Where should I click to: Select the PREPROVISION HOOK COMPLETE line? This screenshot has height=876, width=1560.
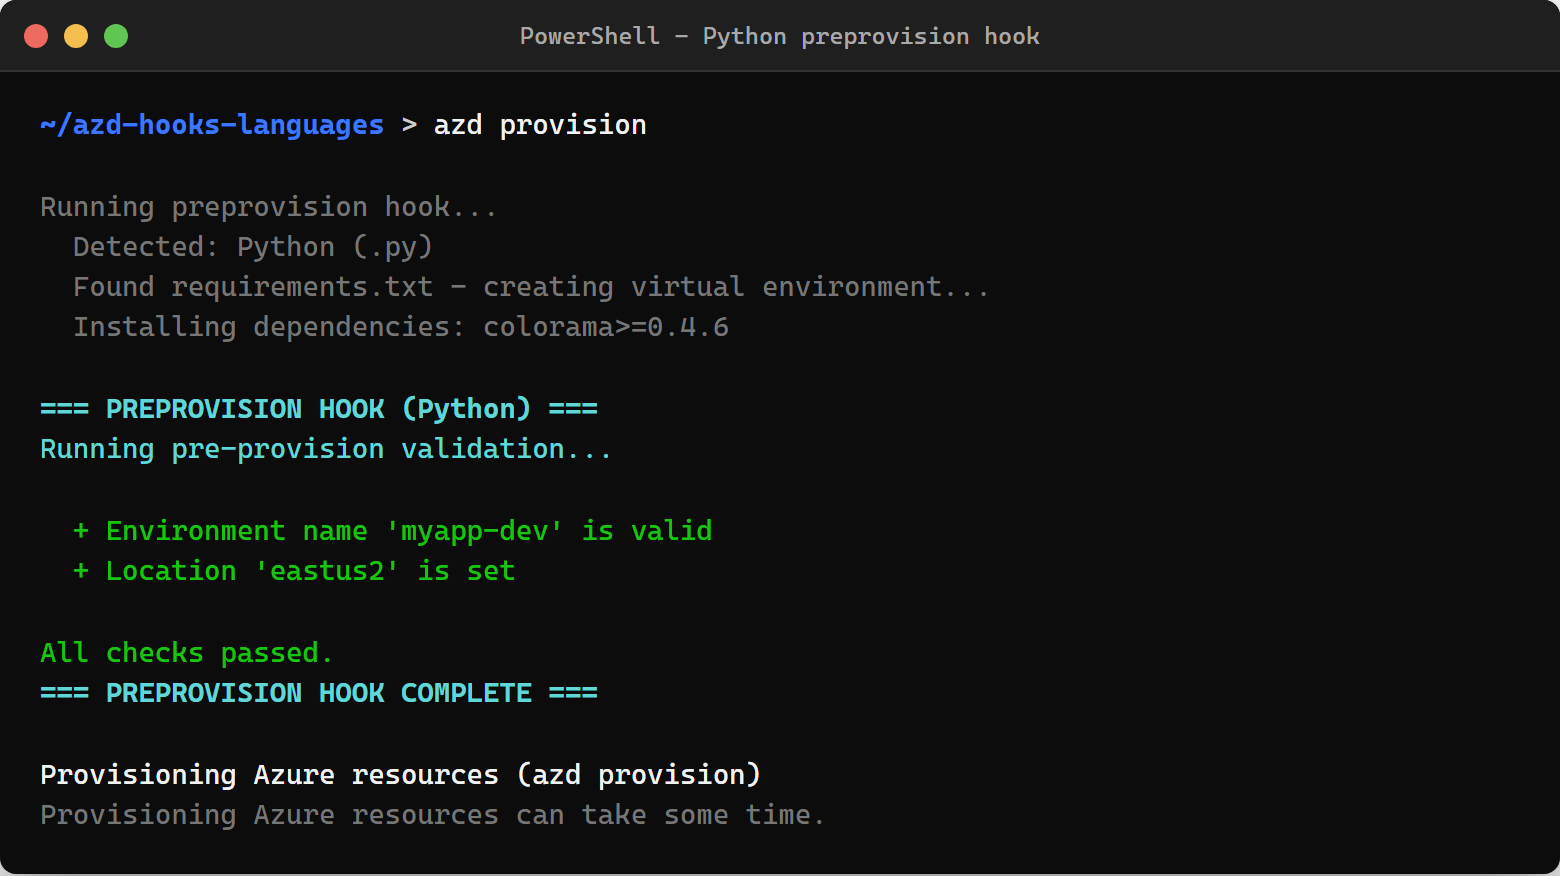point(318,692)
